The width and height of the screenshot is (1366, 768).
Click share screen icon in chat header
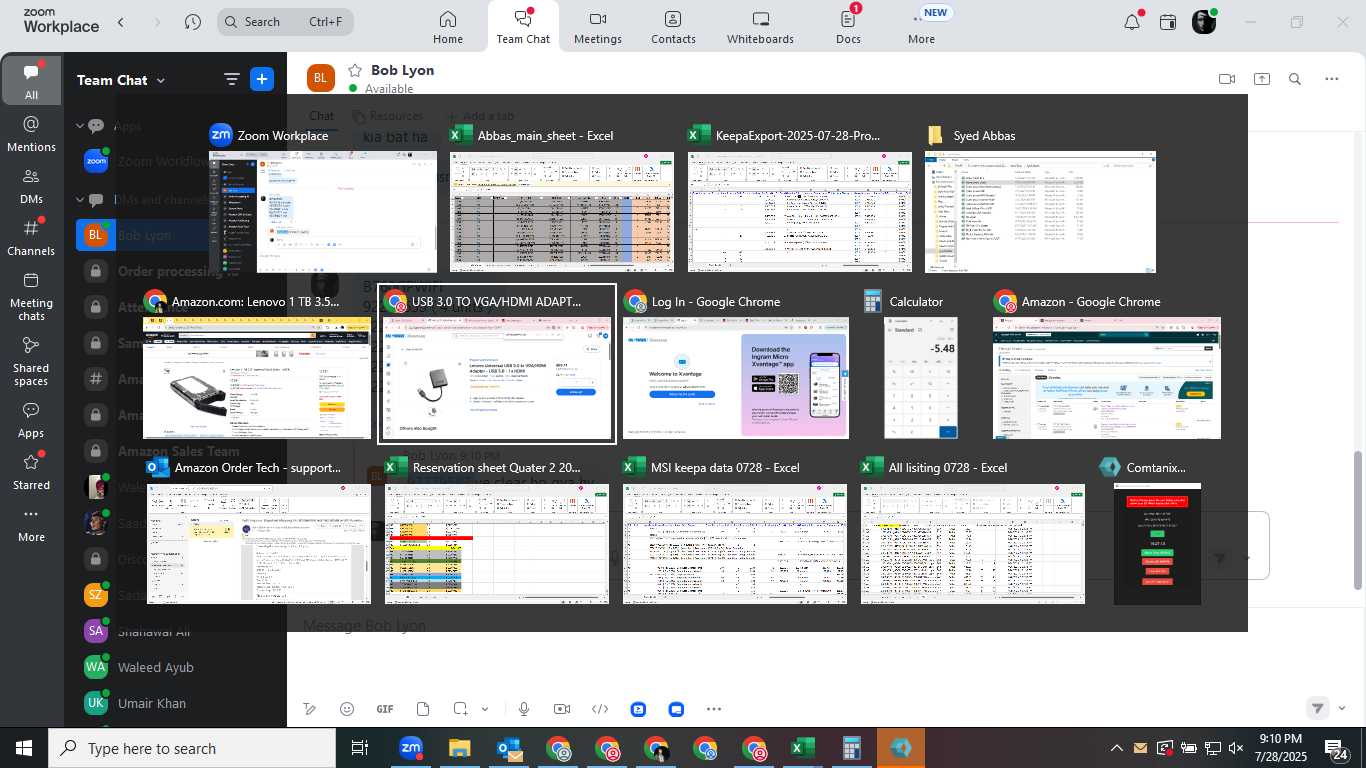click(1262, 79)
